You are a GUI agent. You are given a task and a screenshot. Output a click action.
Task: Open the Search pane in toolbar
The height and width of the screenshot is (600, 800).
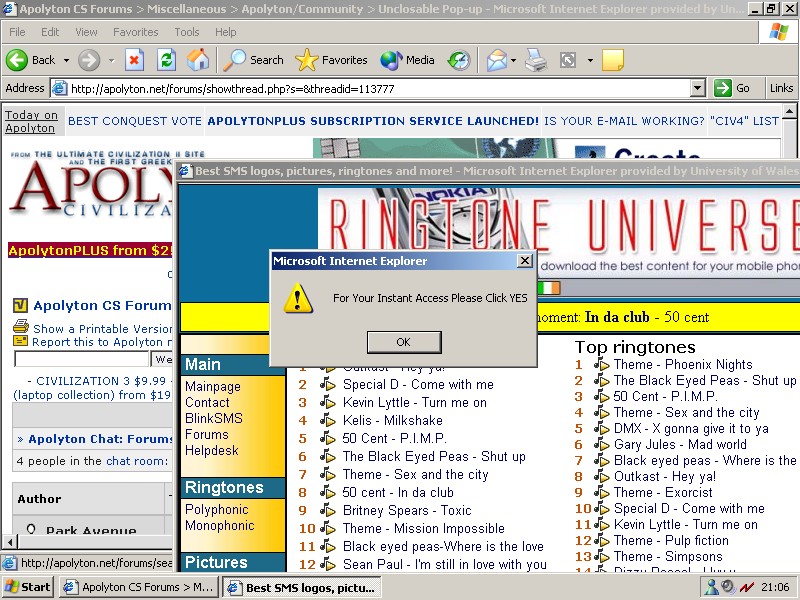pyautogui.click(x=254, y=60)
